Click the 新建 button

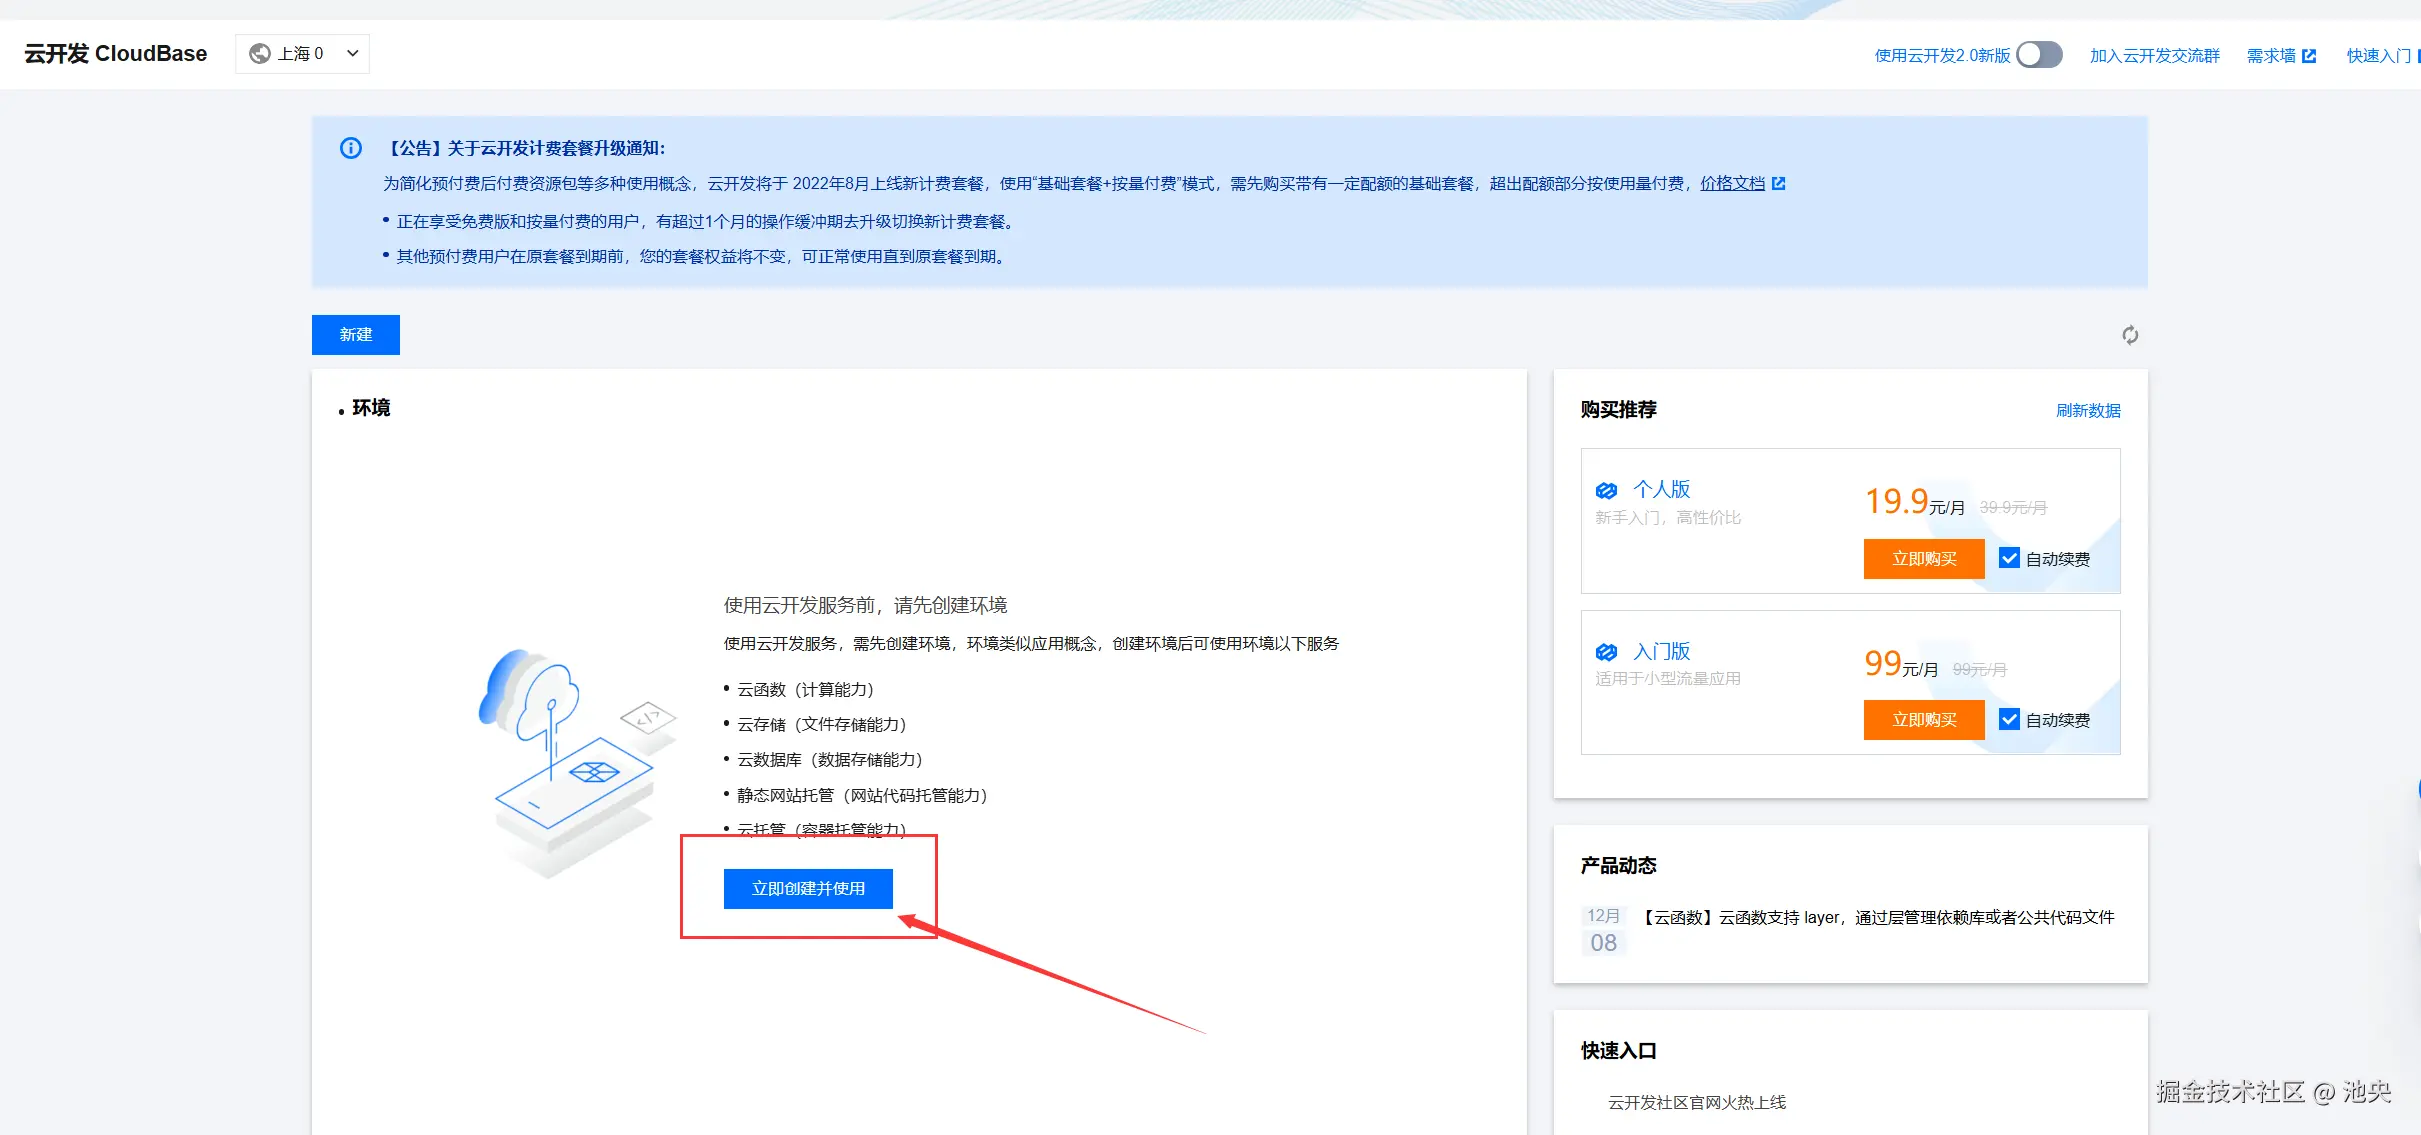pos(355,335)
